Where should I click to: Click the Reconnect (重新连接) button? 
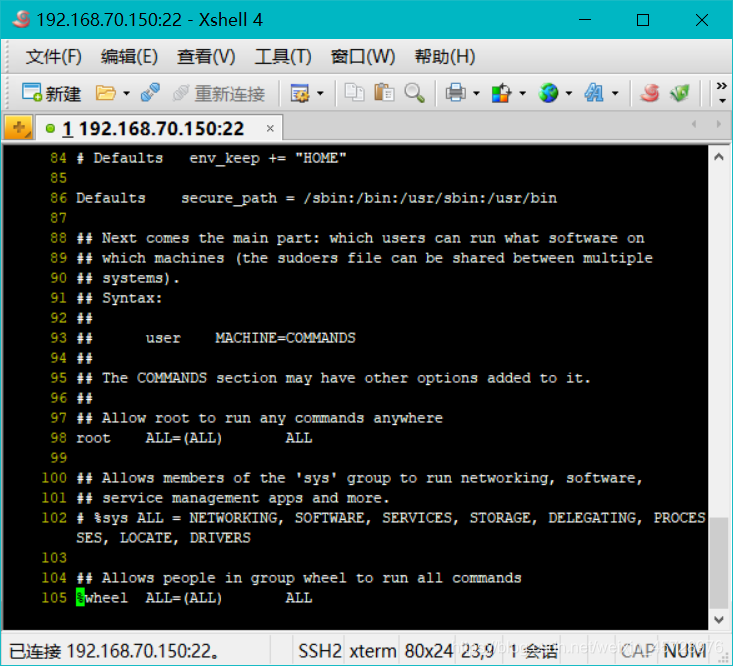219,93
